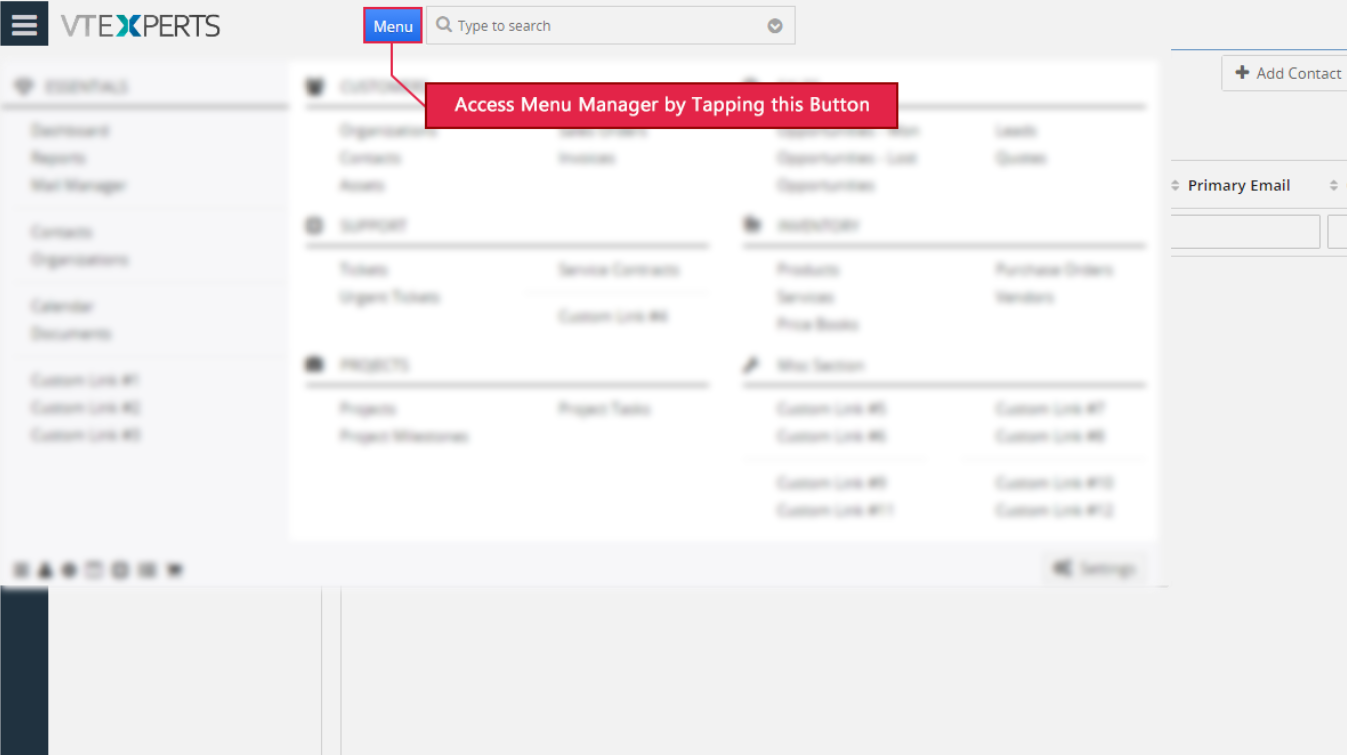Viewport: 1347px width, 755px height.
Task: Open Urgent Tickets under Support section
Action: [x=389, y=297]
